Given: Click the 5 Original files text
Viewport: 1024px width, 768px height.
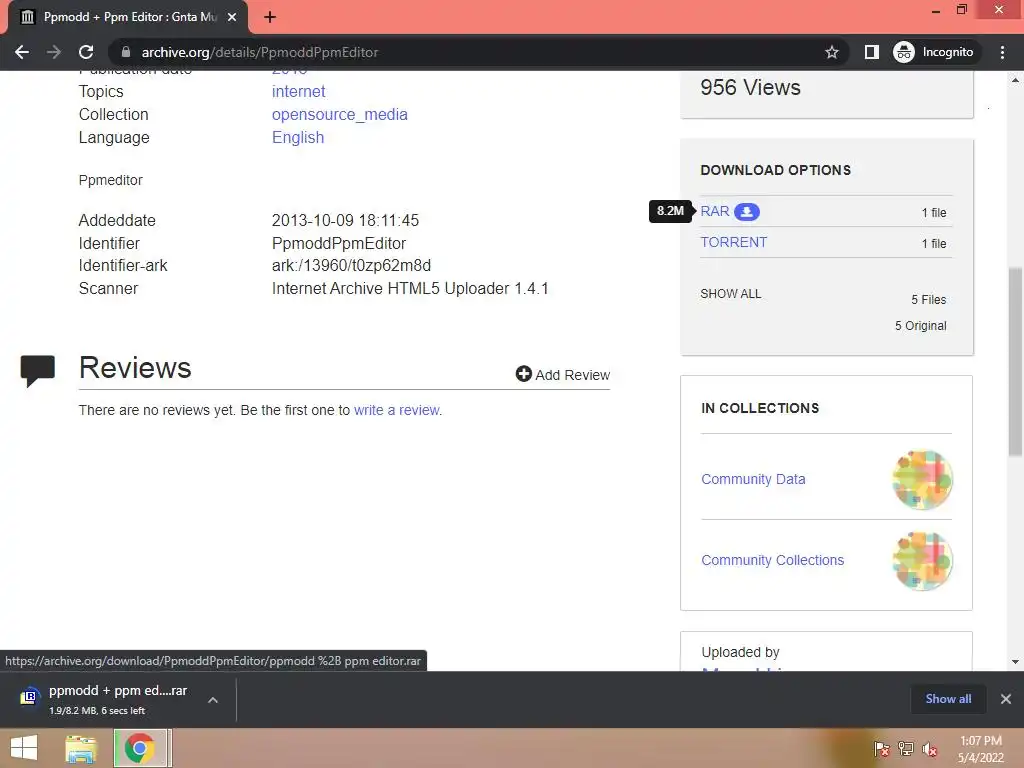Looking at the screenshot, I should (x=921, y=325).
